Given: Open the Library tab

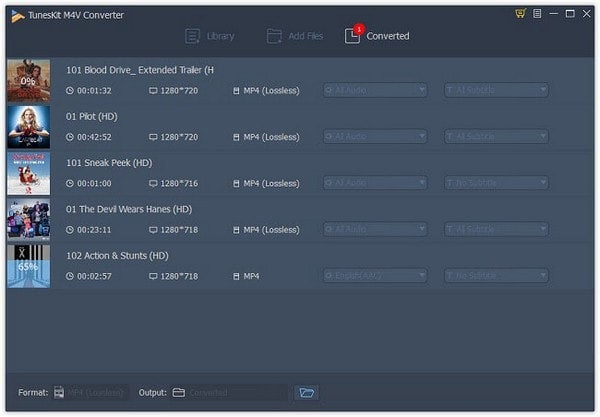Looking at the screenshot, I should pyautogui.click(x=209, y=36).
